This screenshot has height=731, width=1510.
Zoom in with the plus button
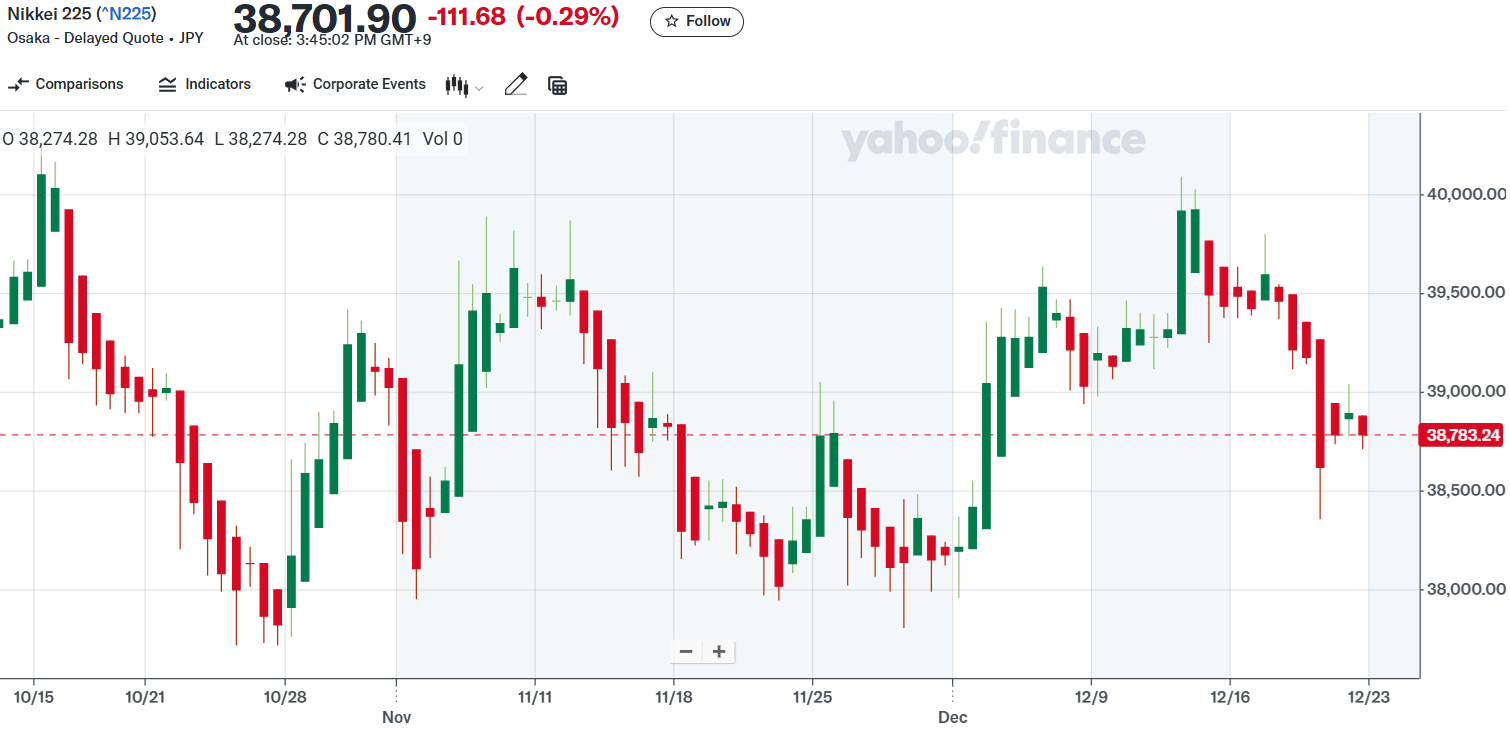[x=718, y=652]
